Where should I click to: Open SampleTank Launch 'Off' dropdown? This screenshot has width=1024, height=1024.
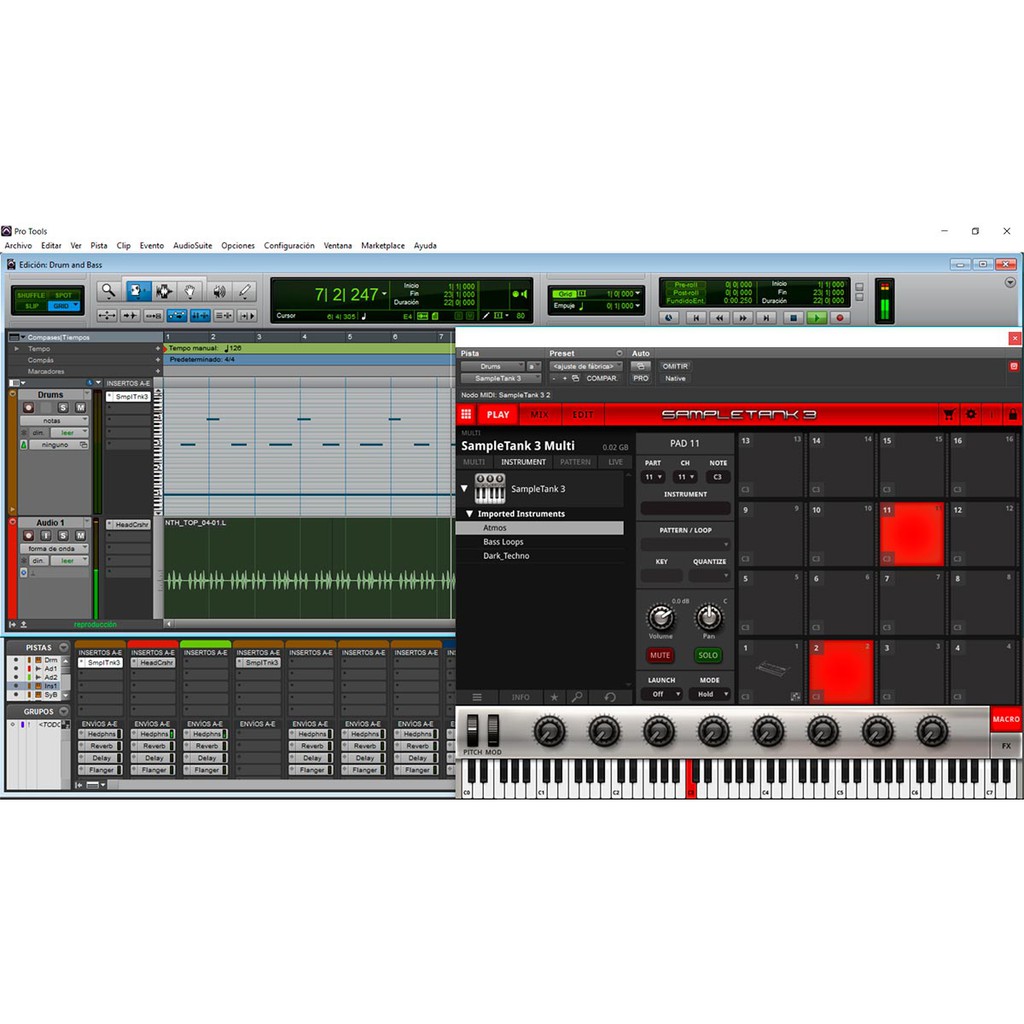[661, 694]
